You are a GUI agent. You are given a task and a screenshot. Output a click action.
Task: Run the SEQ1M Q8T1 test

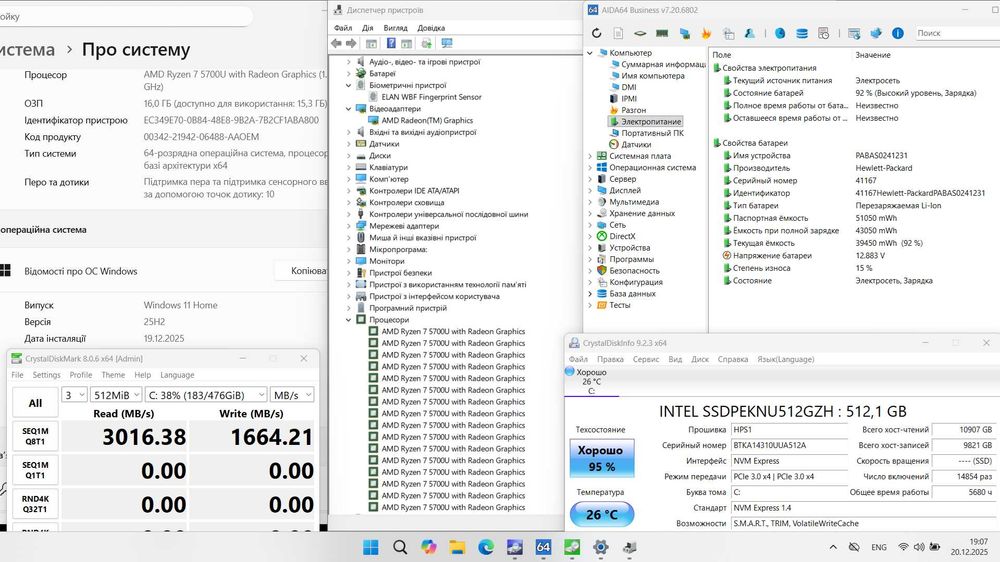(35, 436)
